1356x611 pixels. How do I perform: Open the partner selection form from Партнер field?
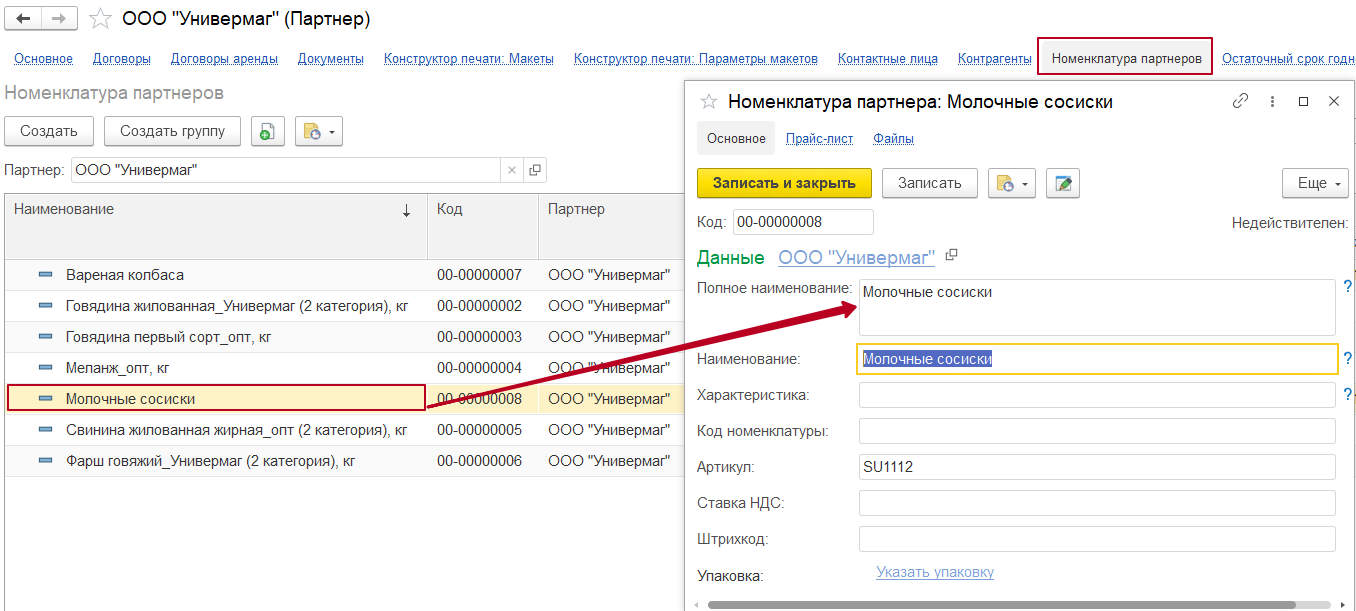click(535, 170)
